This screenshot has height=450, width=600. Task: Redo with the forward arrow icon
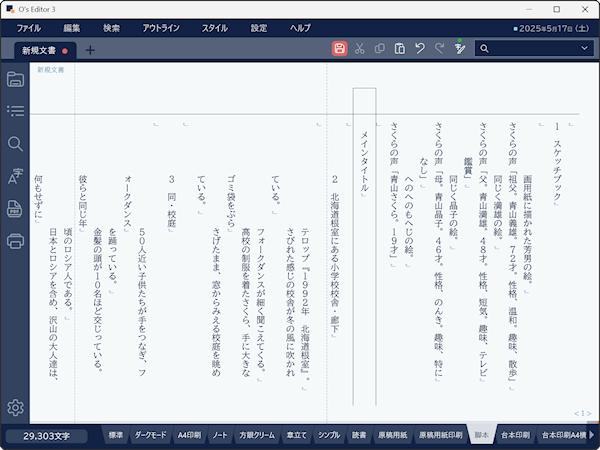(439, 49)
